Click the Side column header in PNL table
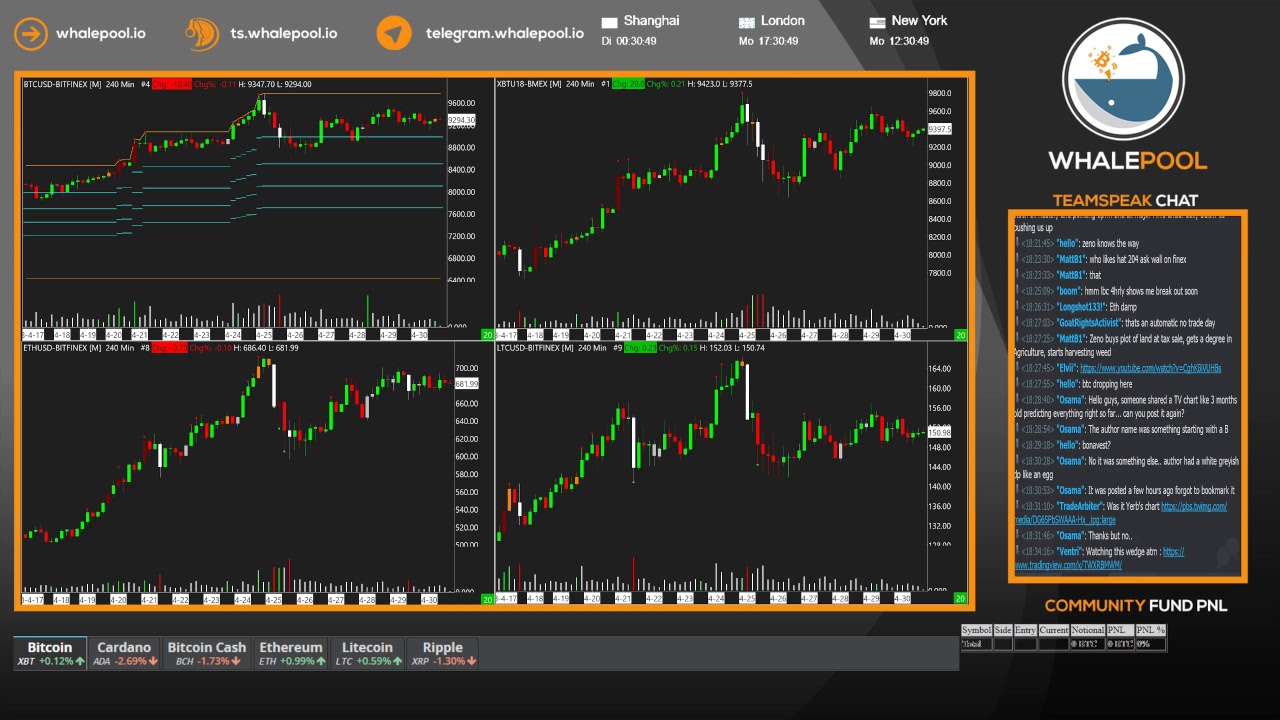This screenshot has width=1280, height=720. [1003, 630]
